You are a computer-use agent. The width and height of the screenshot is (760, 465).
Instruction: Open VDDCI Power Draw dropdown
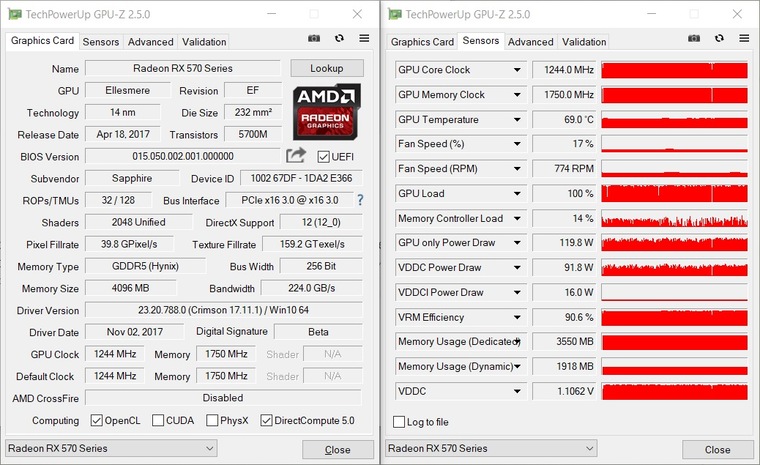point(517,292)
